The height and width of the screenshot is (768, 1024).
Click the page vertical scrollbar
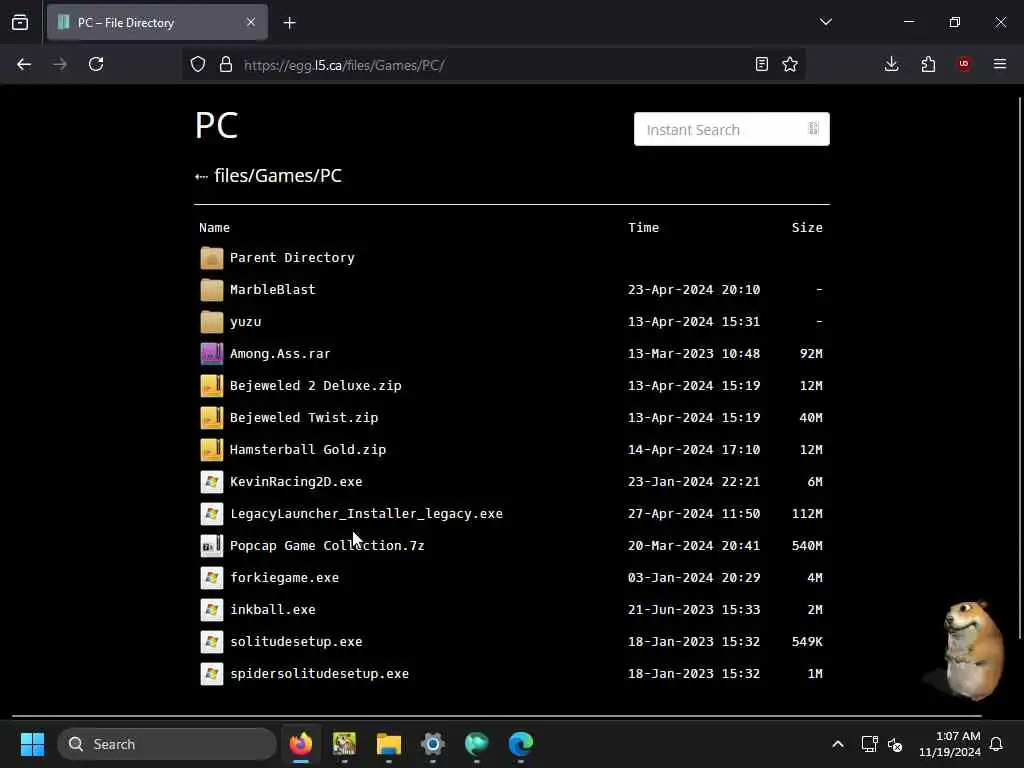[1019, 368]
